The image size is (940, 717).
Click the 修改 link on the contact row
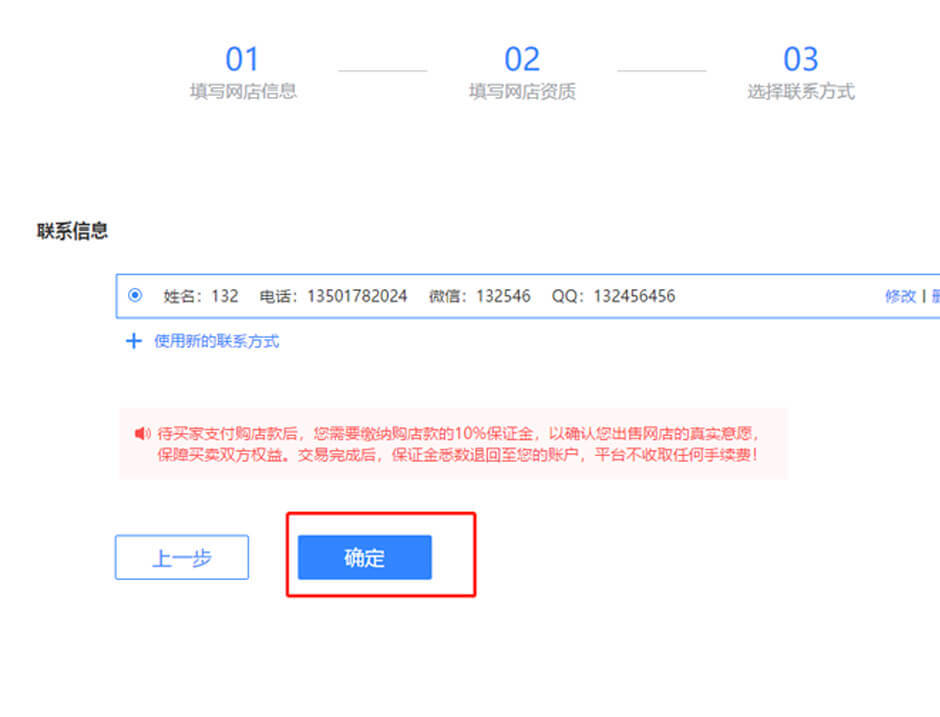pyautogui.click(x=900, y=296)
